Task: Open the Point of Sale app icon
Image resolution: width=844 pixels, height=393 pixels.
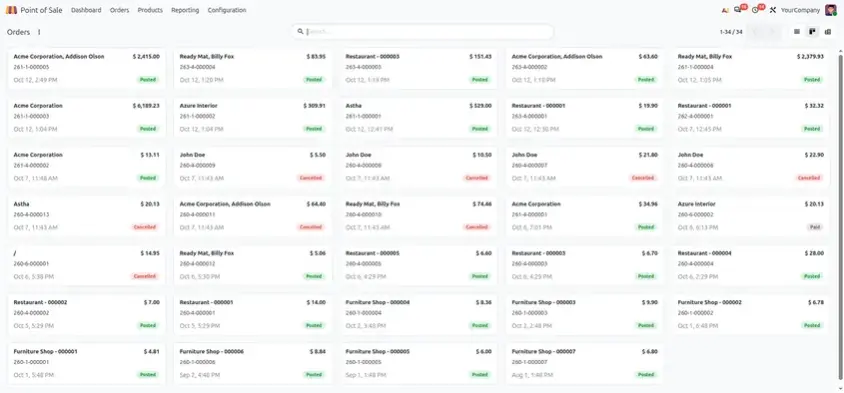Action: (11, 10)
